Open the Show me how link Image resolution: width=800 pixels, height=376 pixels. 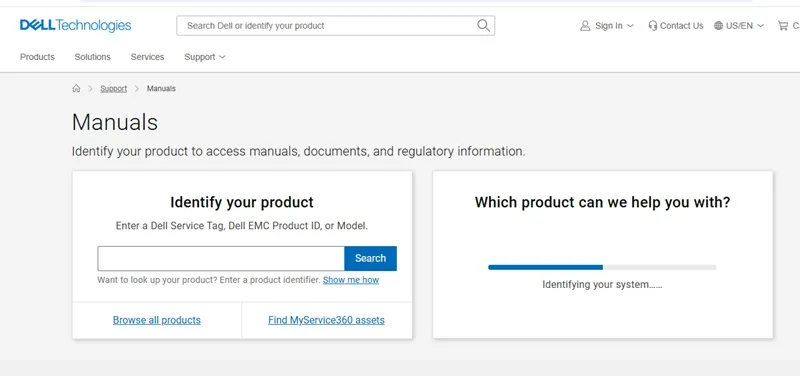click(x=351, y=280)
